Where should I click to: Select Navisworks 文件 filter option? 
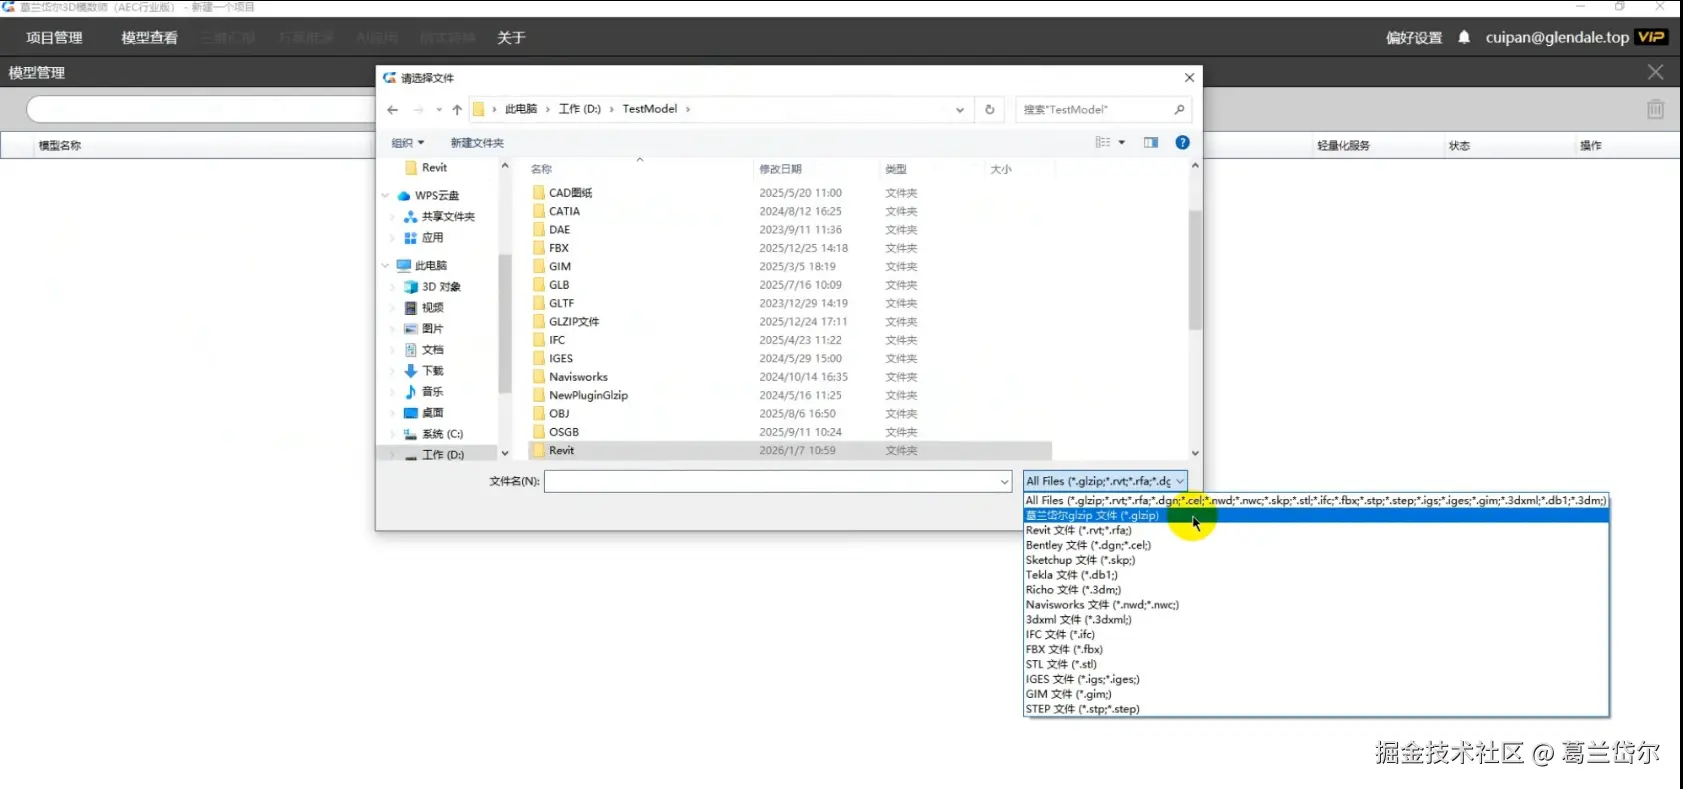pos(1316,605)
